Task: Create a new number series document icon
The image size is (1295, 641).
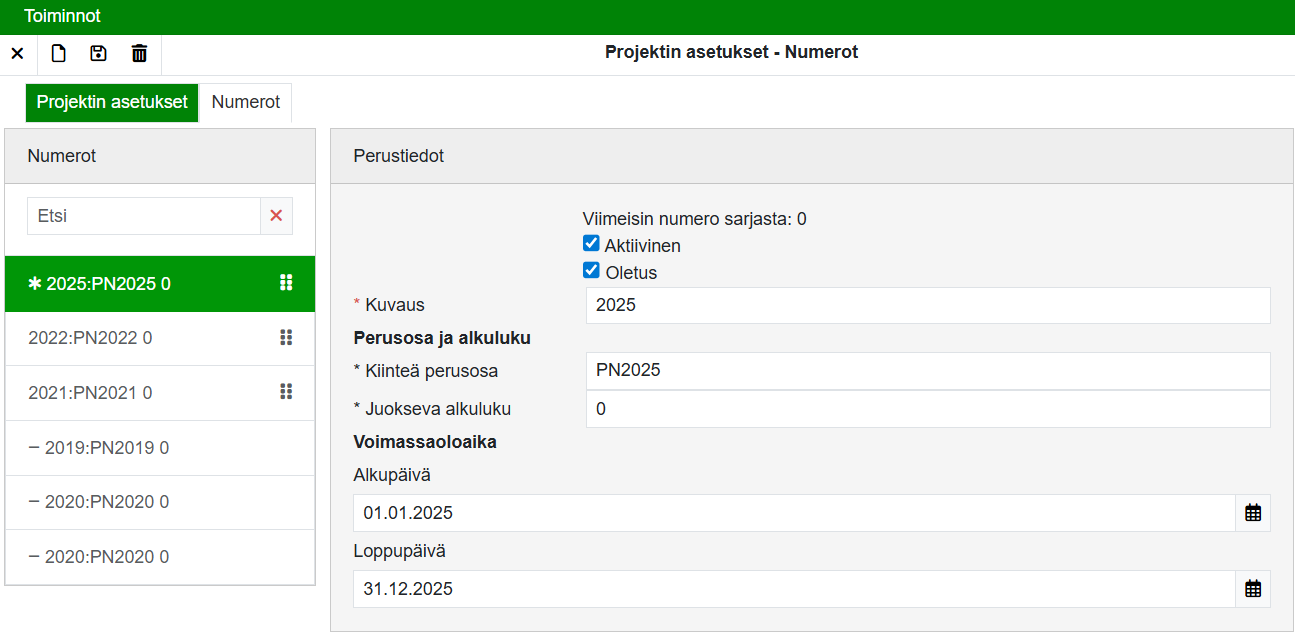Action: pos(59,54)
